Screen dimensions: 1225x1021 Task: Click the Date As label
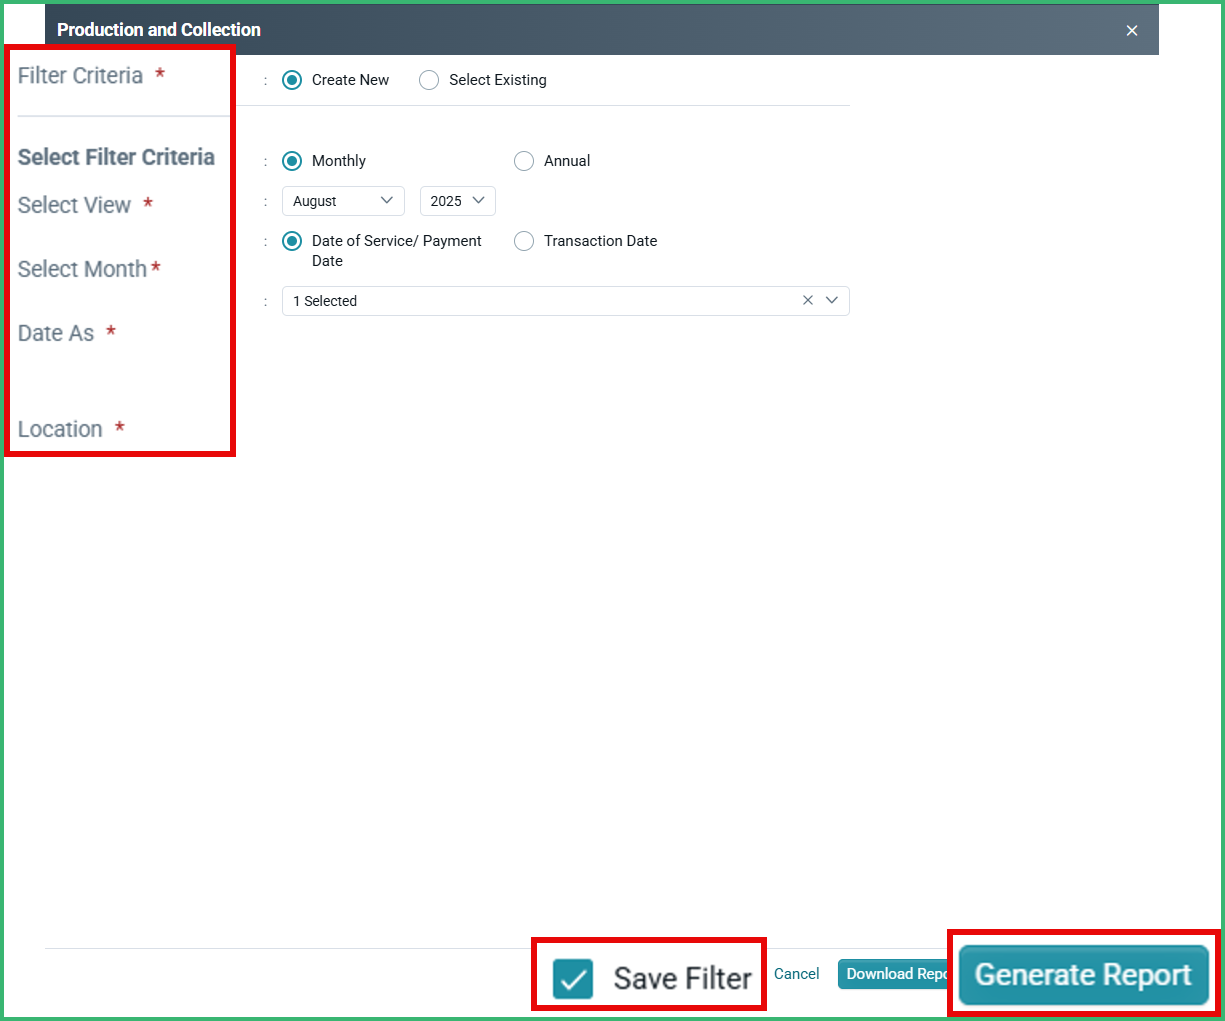[56, 333]
